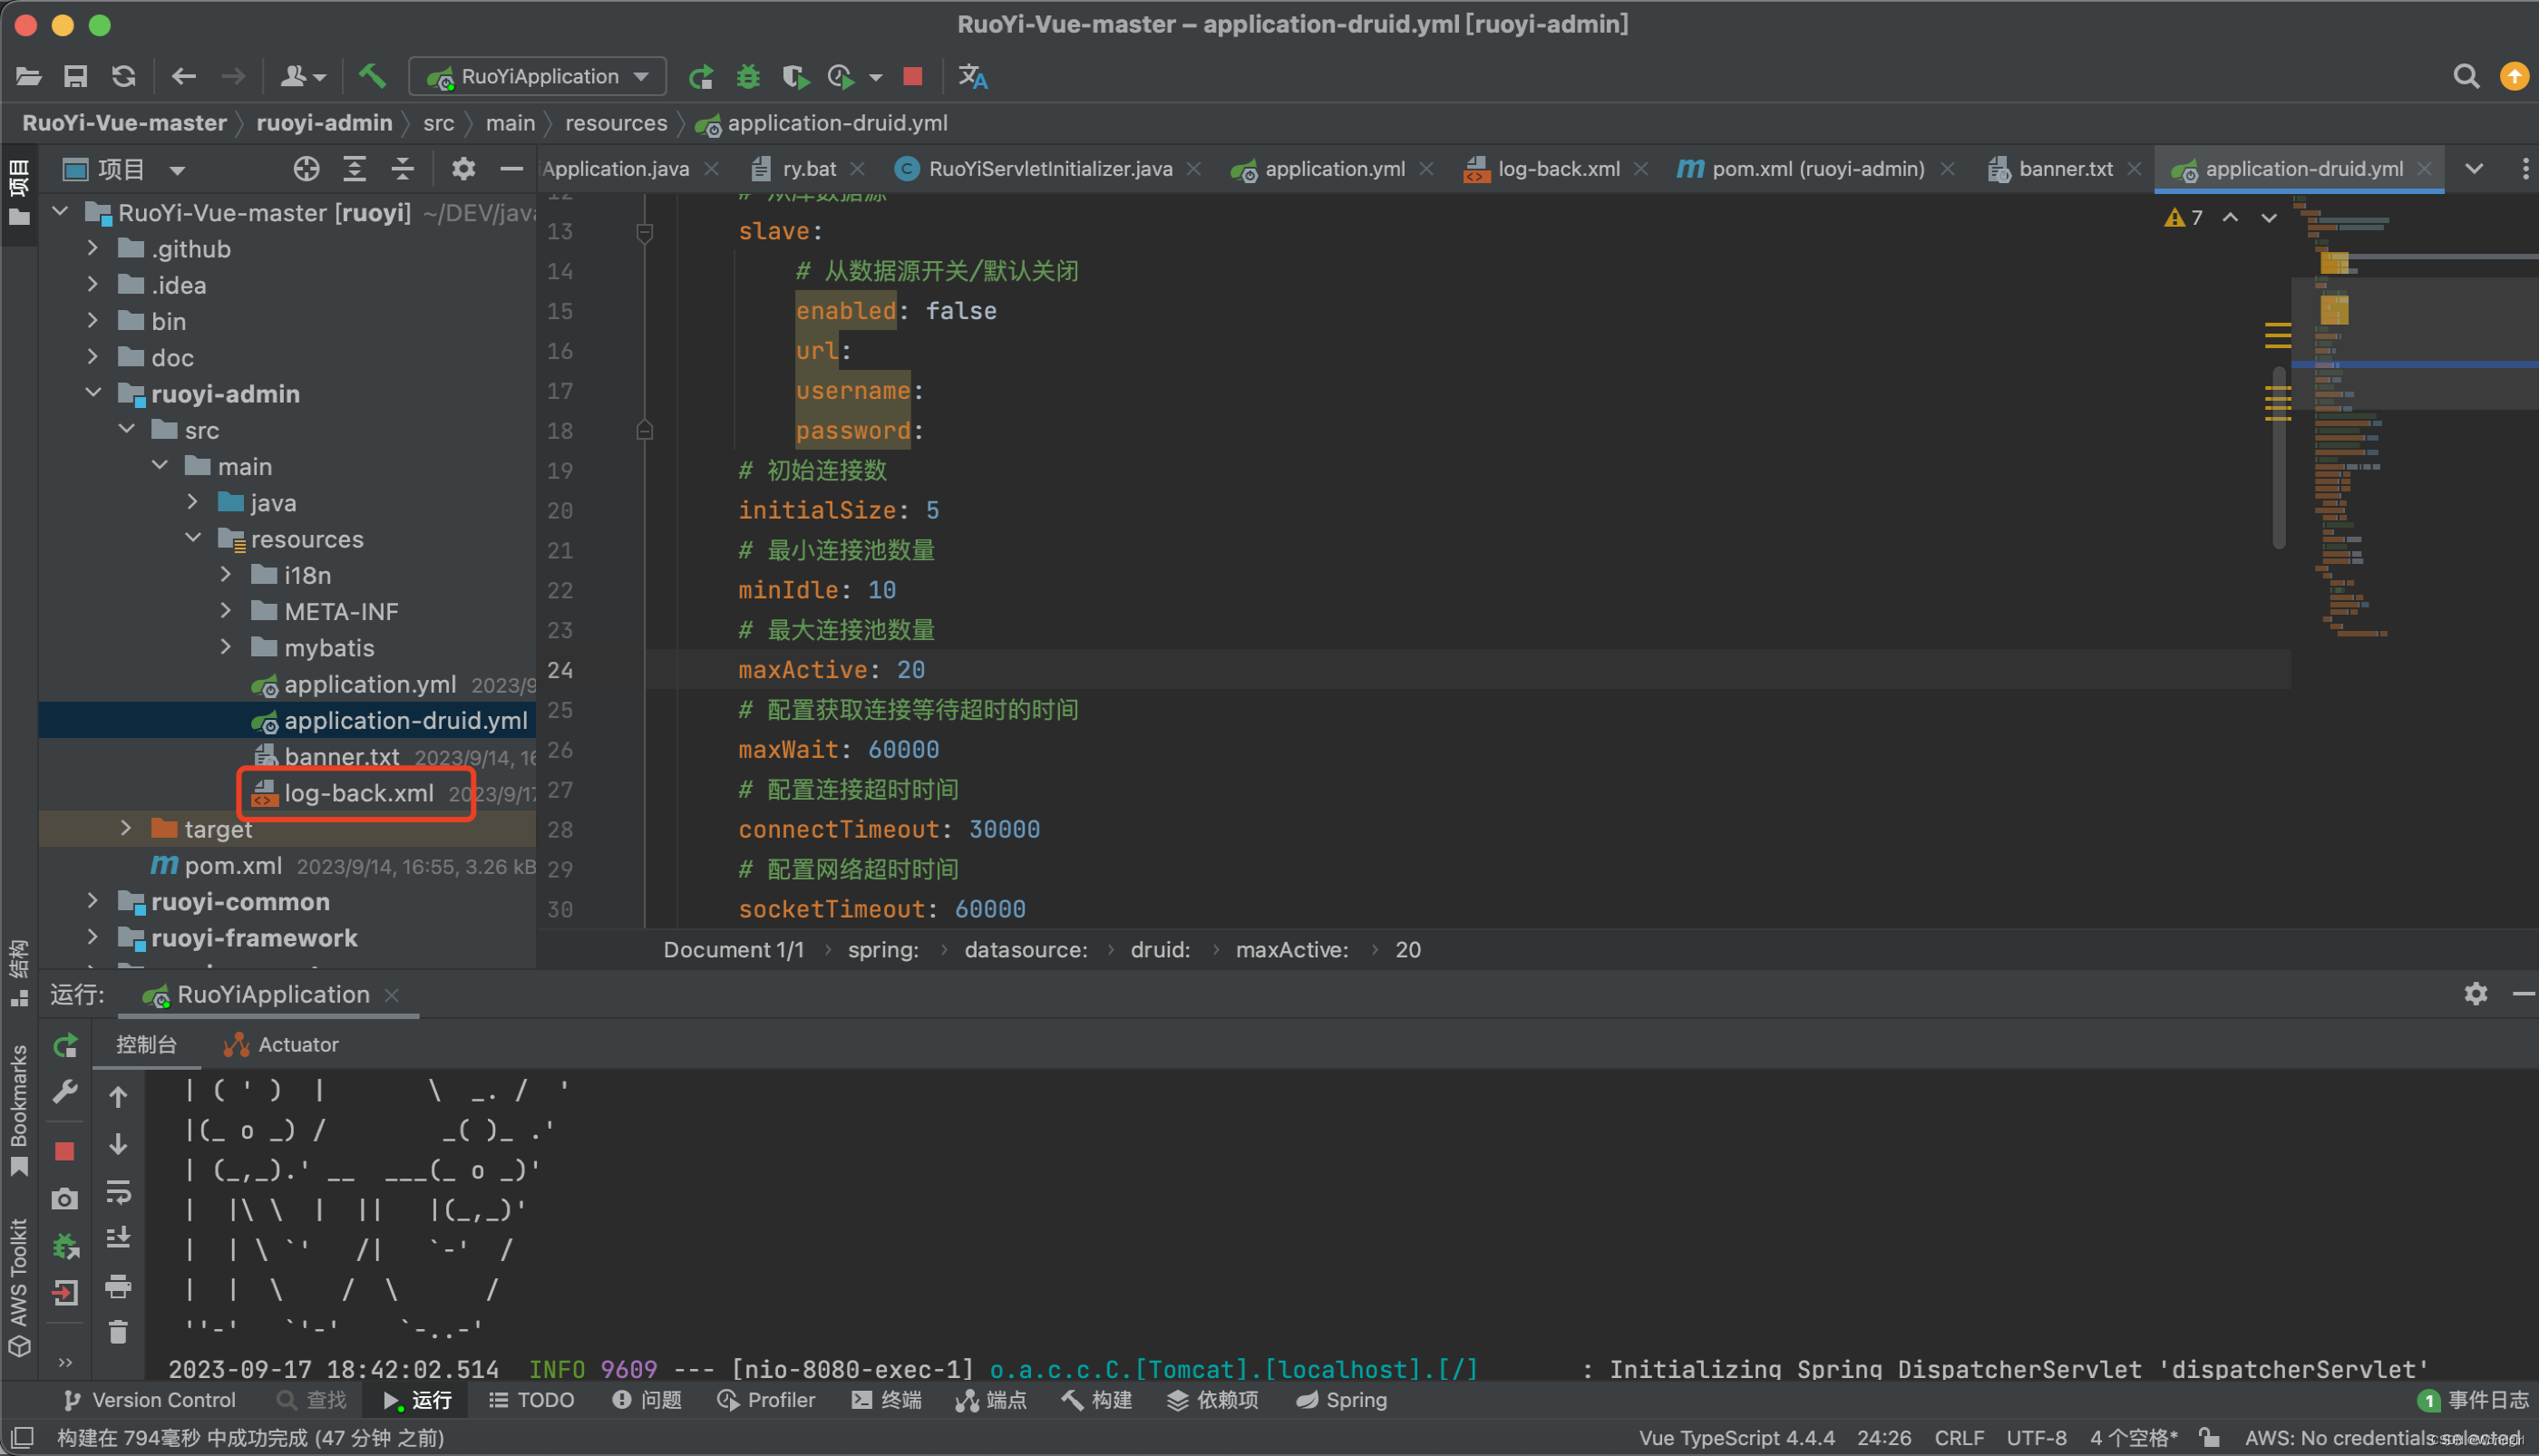
Task: Switch to the application.yml editor tab
Action: click(x=1334, y=169)
